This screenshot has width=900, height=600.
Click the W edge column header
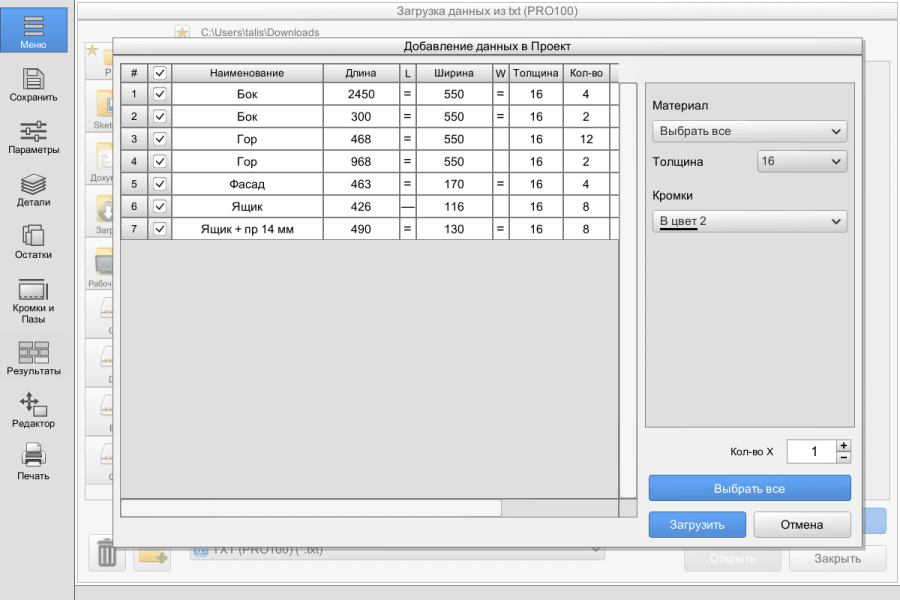tap(500, 73)
